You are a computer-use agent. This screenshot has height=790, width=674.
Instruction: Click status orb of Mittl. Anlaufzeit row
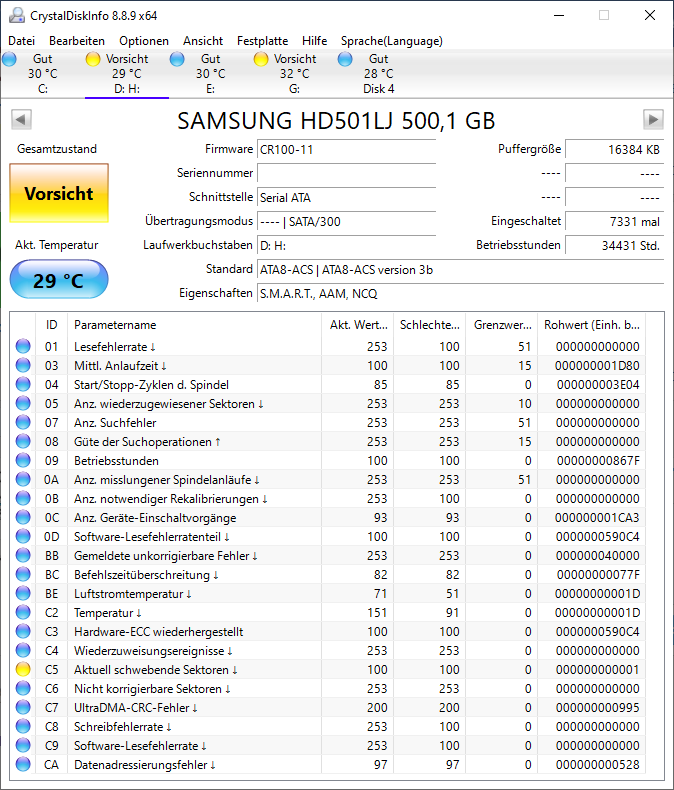[23, 365]
